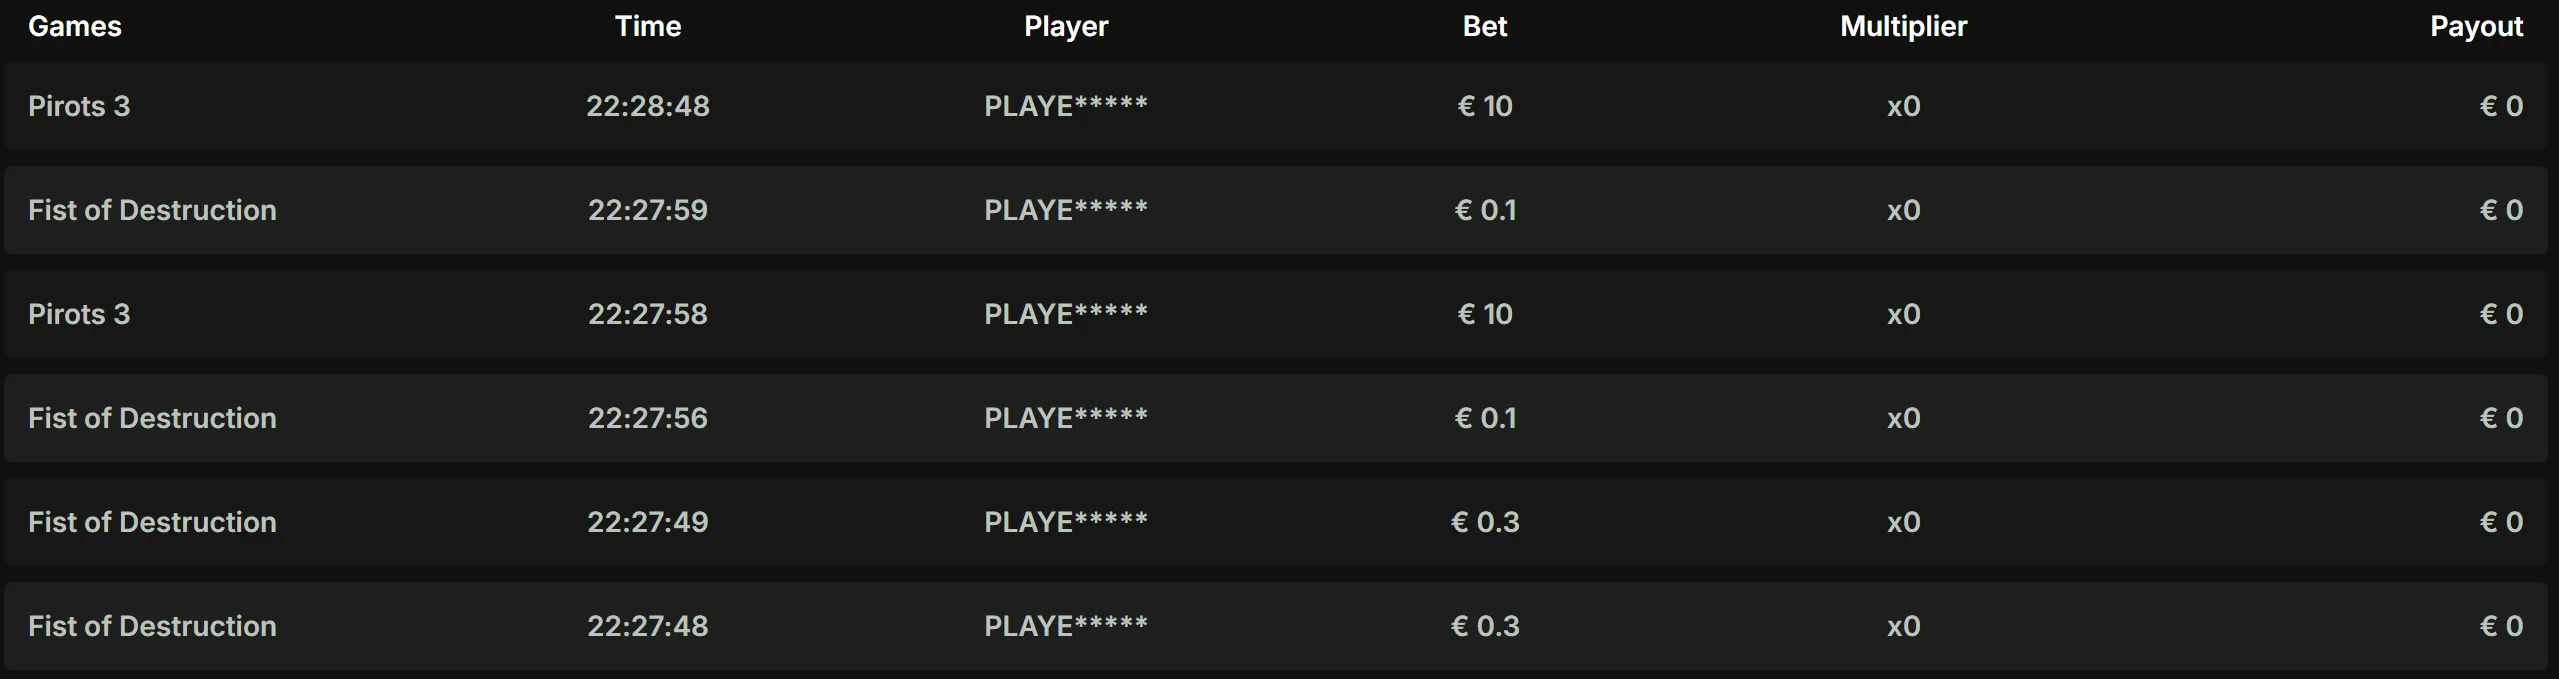Viewport: 2559px width, 679px height.
Task: Select the Pirots 3 row at 22:28:48
Action: click(80, 106)
